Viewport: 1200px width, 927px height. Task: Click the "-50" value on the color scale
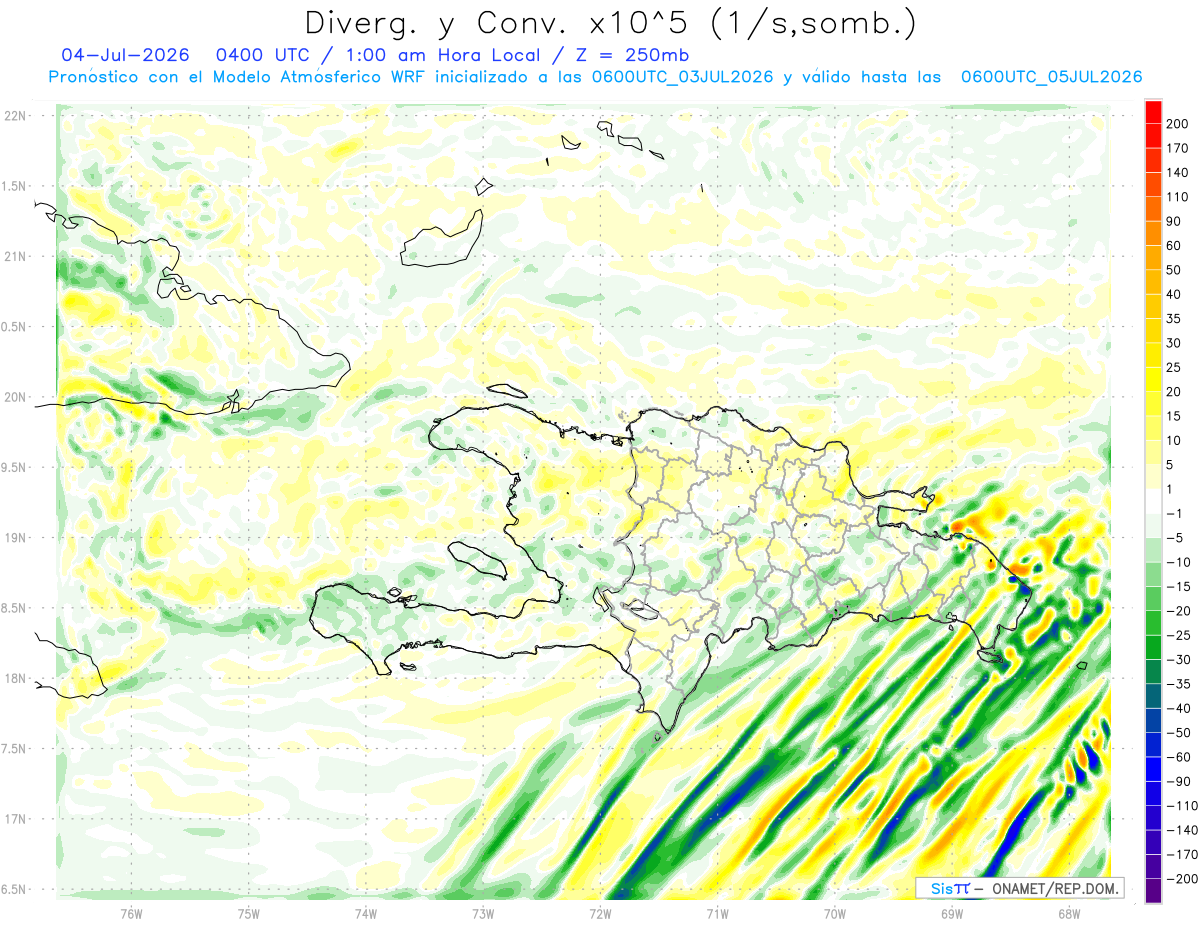click(1179, 732)
